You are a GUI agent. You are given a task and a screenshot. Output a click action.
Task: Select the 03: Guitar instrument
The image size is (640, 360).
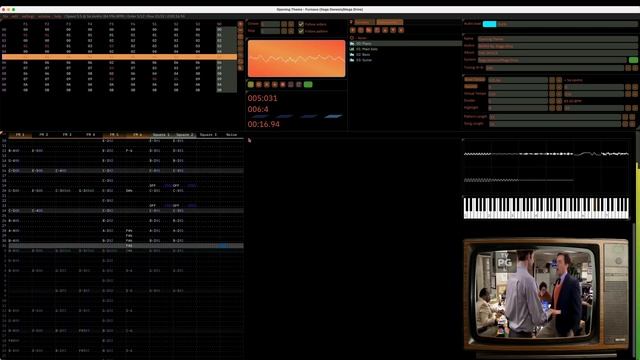(x=406, y=60)
